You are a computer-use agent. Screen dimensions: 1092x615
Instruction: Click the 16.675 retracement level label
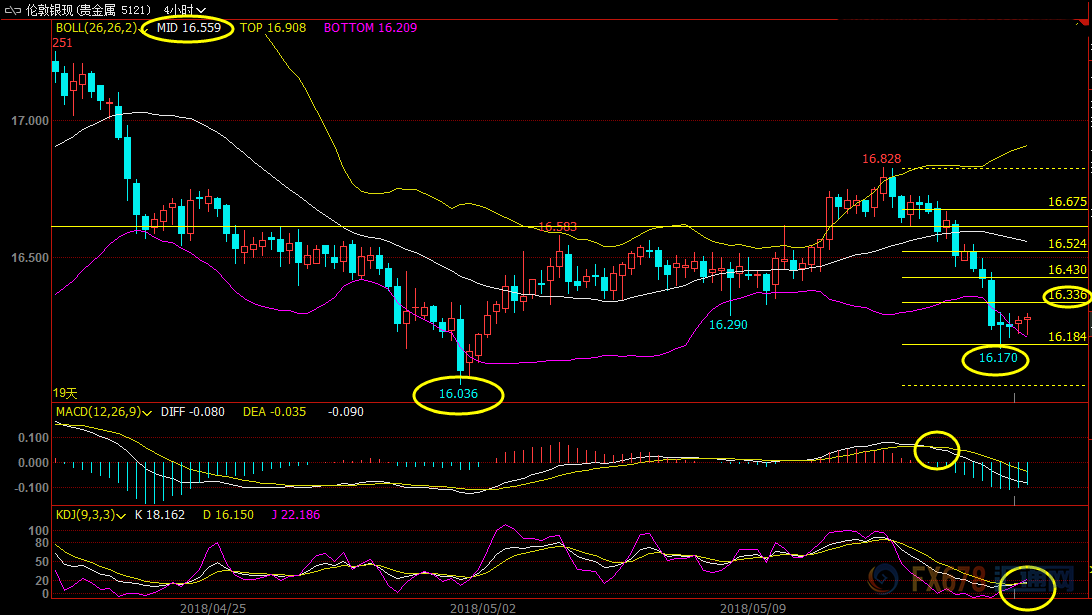point(1067,202)
